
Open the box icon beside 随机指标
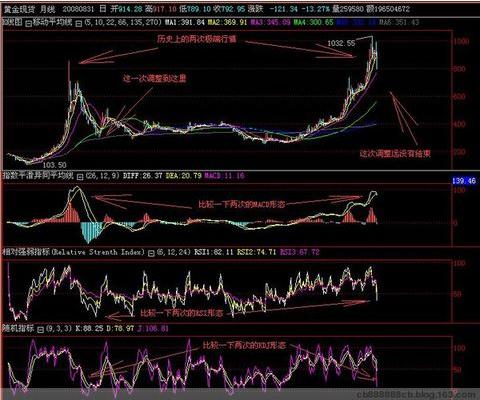[40, 330]
